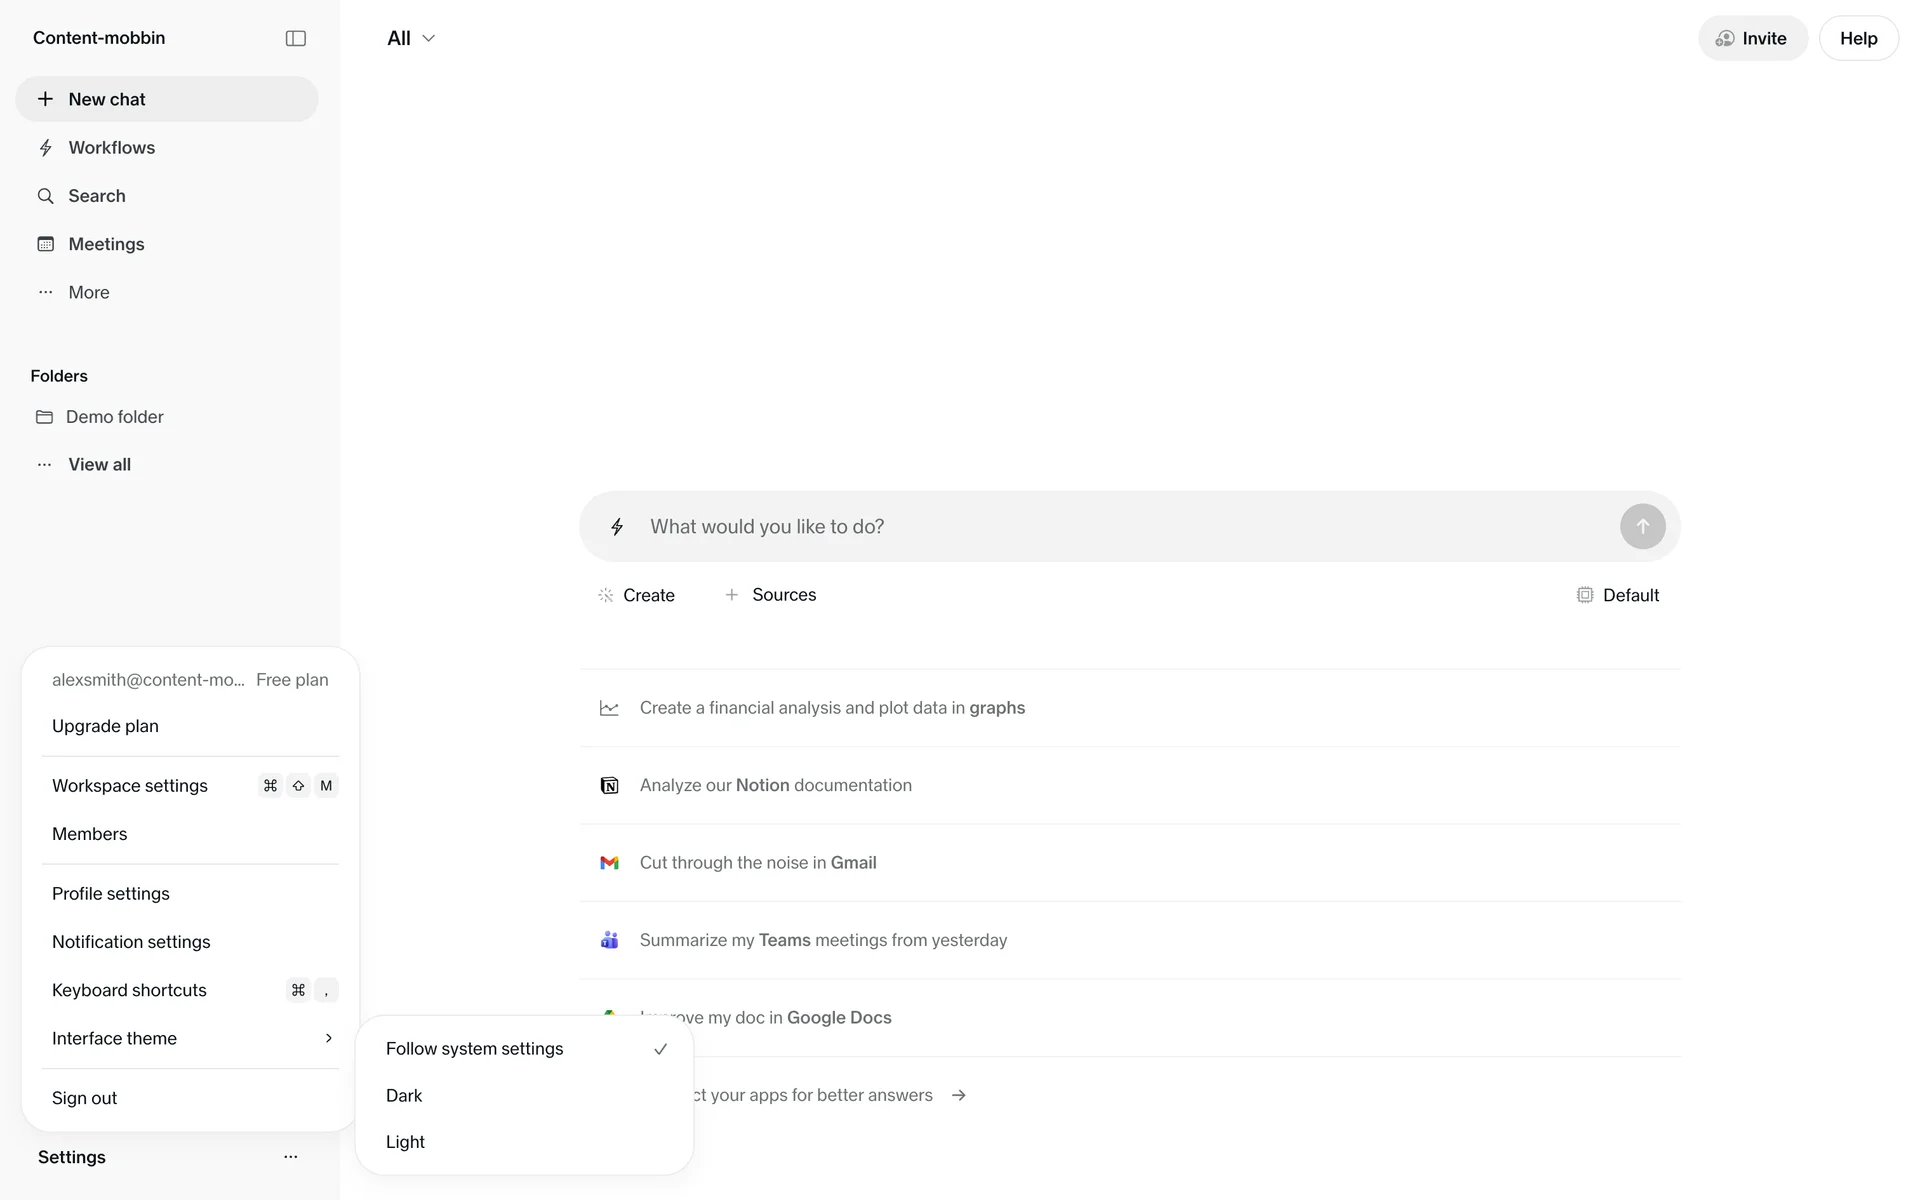
Task: Click the Help button
Action: 1858,38
